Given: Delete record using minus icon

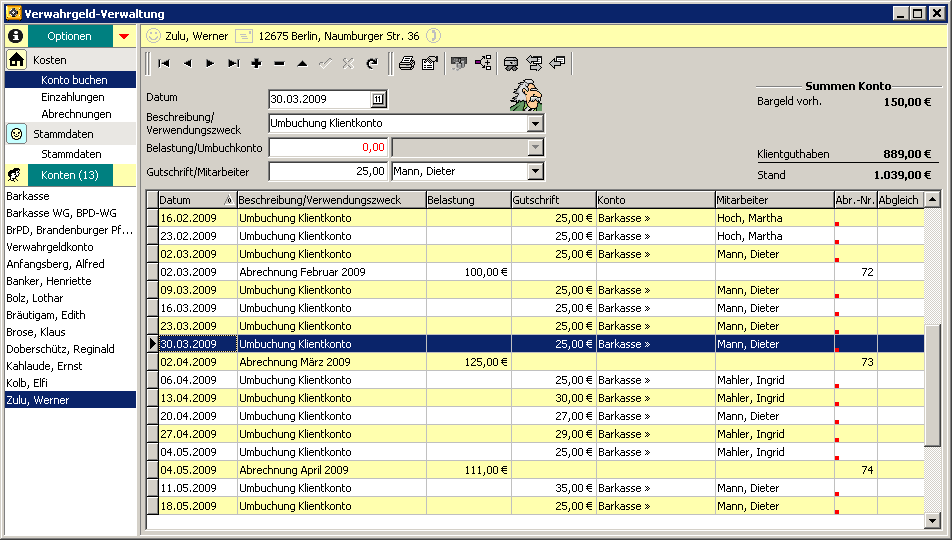Looking at the screenshot, I should (279, 63).
